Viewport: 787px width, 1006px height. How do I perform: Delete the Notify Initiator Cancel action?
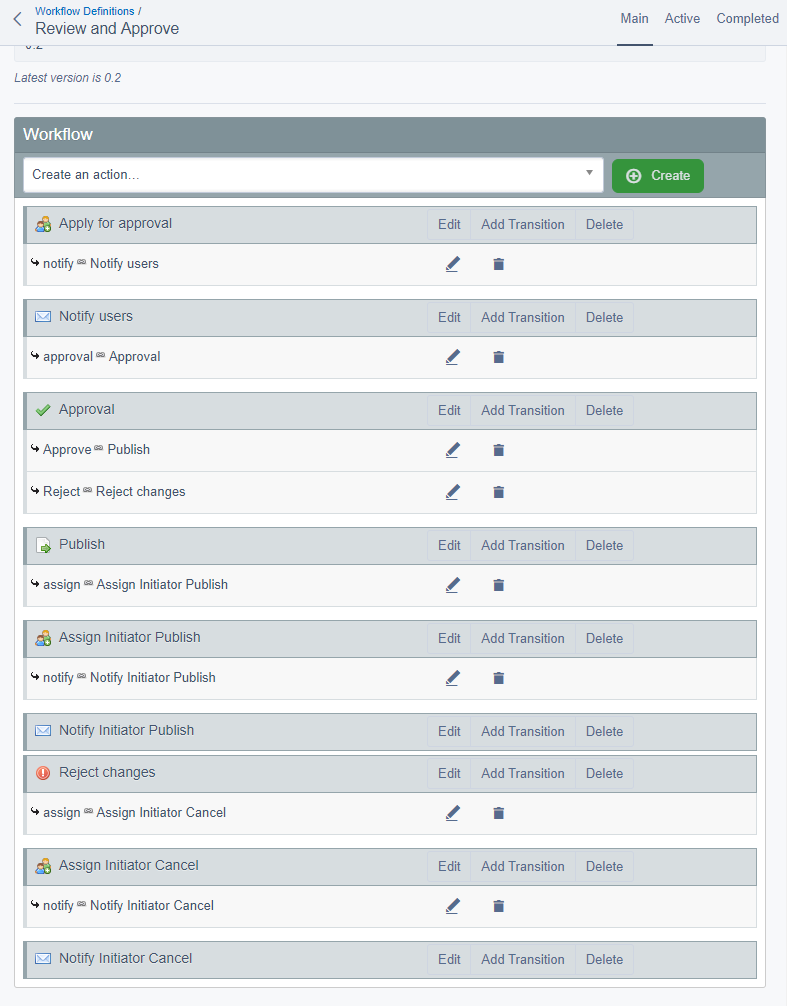click(604, 960)
